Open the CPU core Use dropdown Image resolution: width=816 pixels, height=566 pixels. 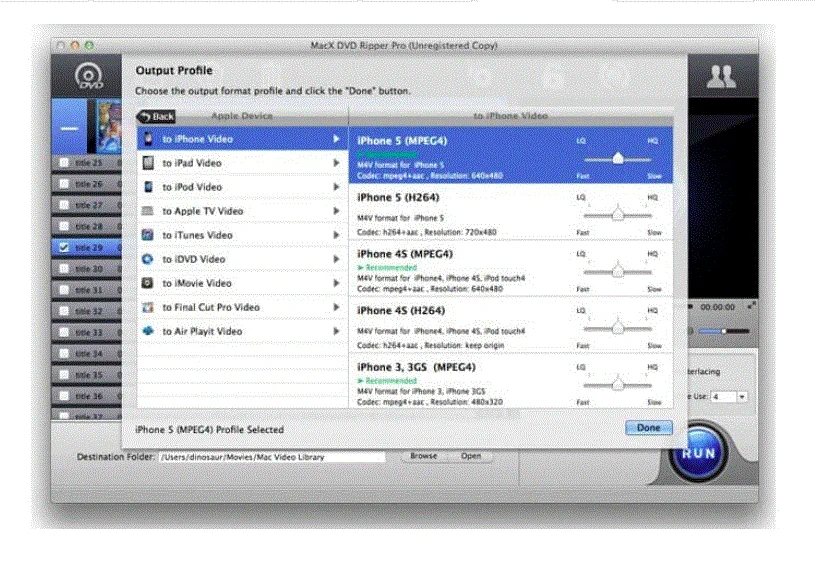[742, 396]
